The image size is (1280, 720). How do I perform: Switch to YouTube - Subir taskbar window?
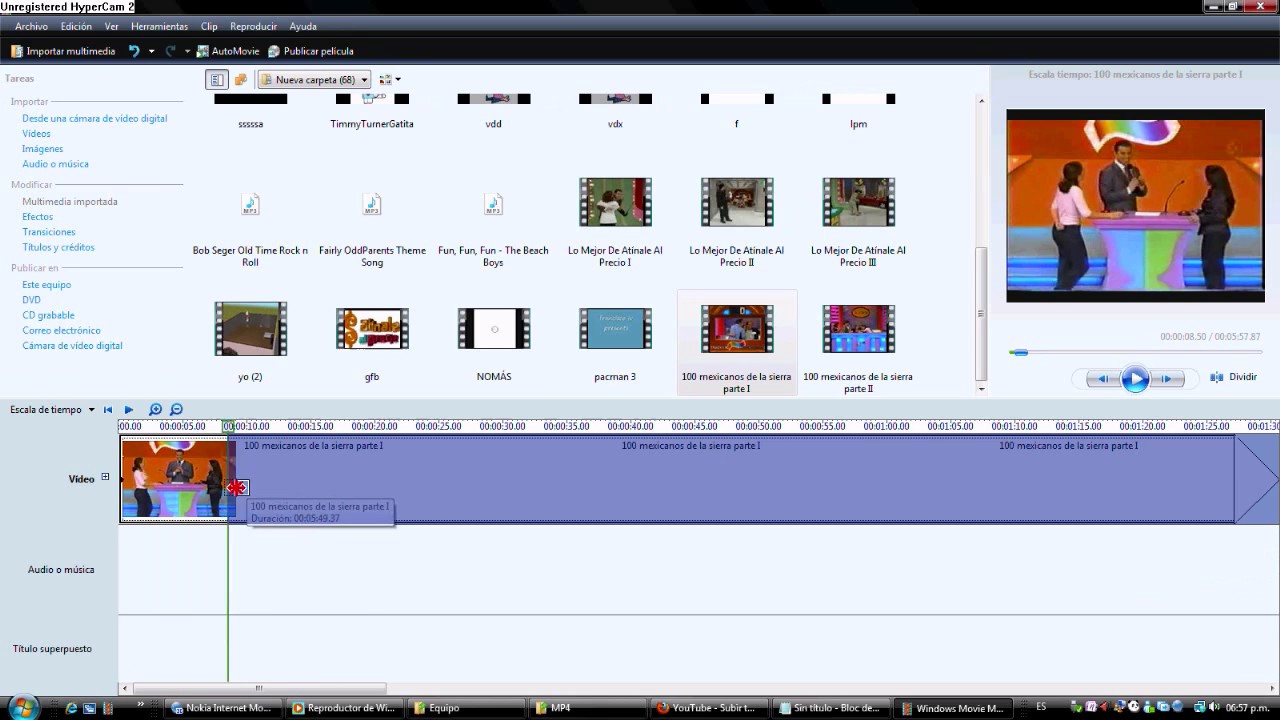point(709,708)
